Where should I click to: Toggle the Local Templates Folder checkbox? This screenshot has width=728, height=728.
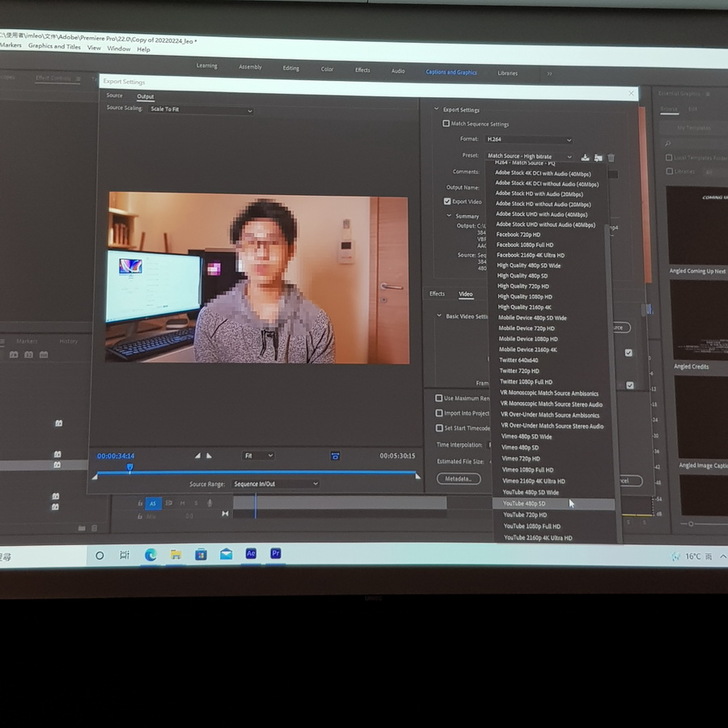tap(669, 157)
